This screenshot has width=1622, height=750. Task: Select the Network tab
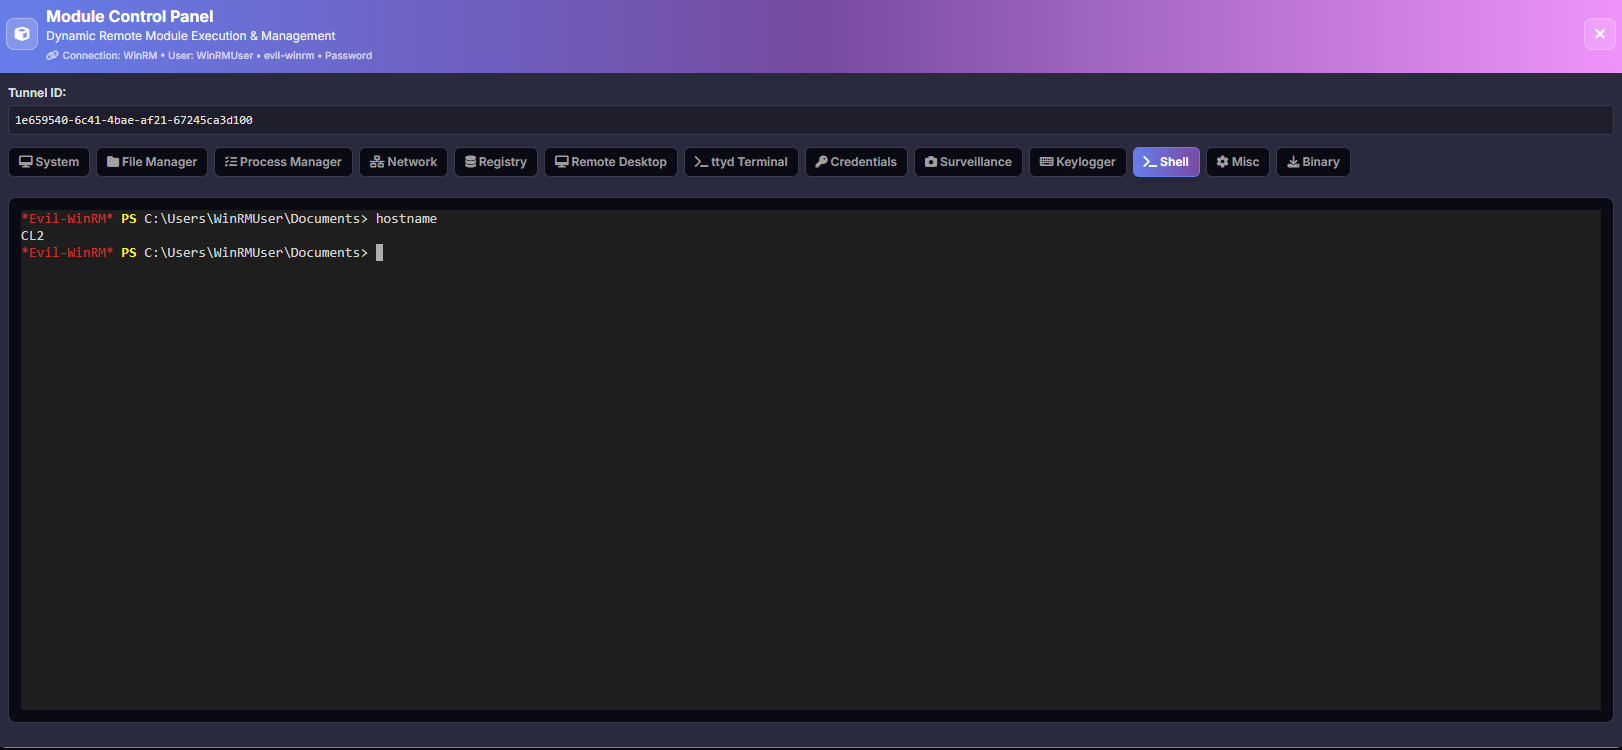point(403,162)
